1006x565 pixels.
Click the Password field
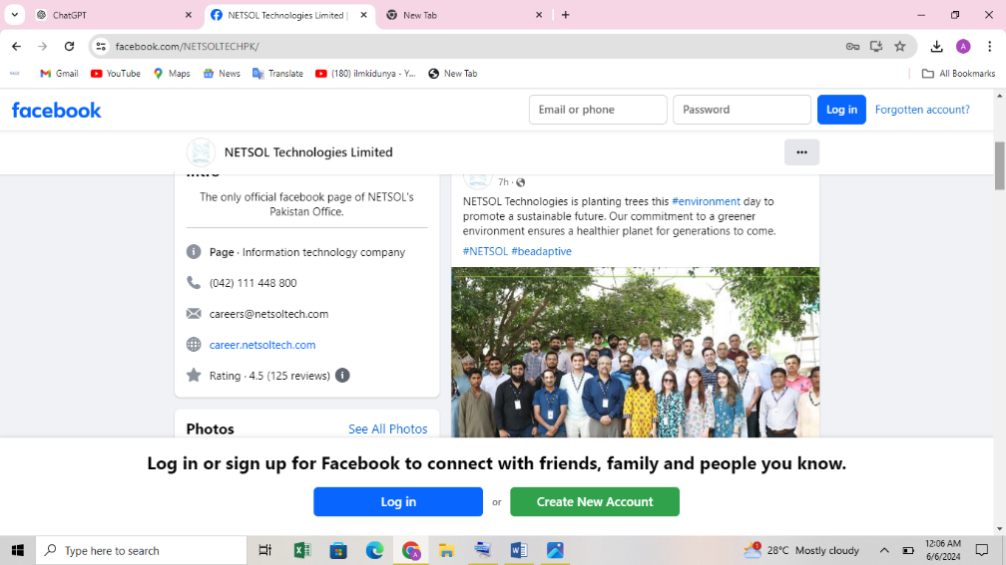point(742,110)
